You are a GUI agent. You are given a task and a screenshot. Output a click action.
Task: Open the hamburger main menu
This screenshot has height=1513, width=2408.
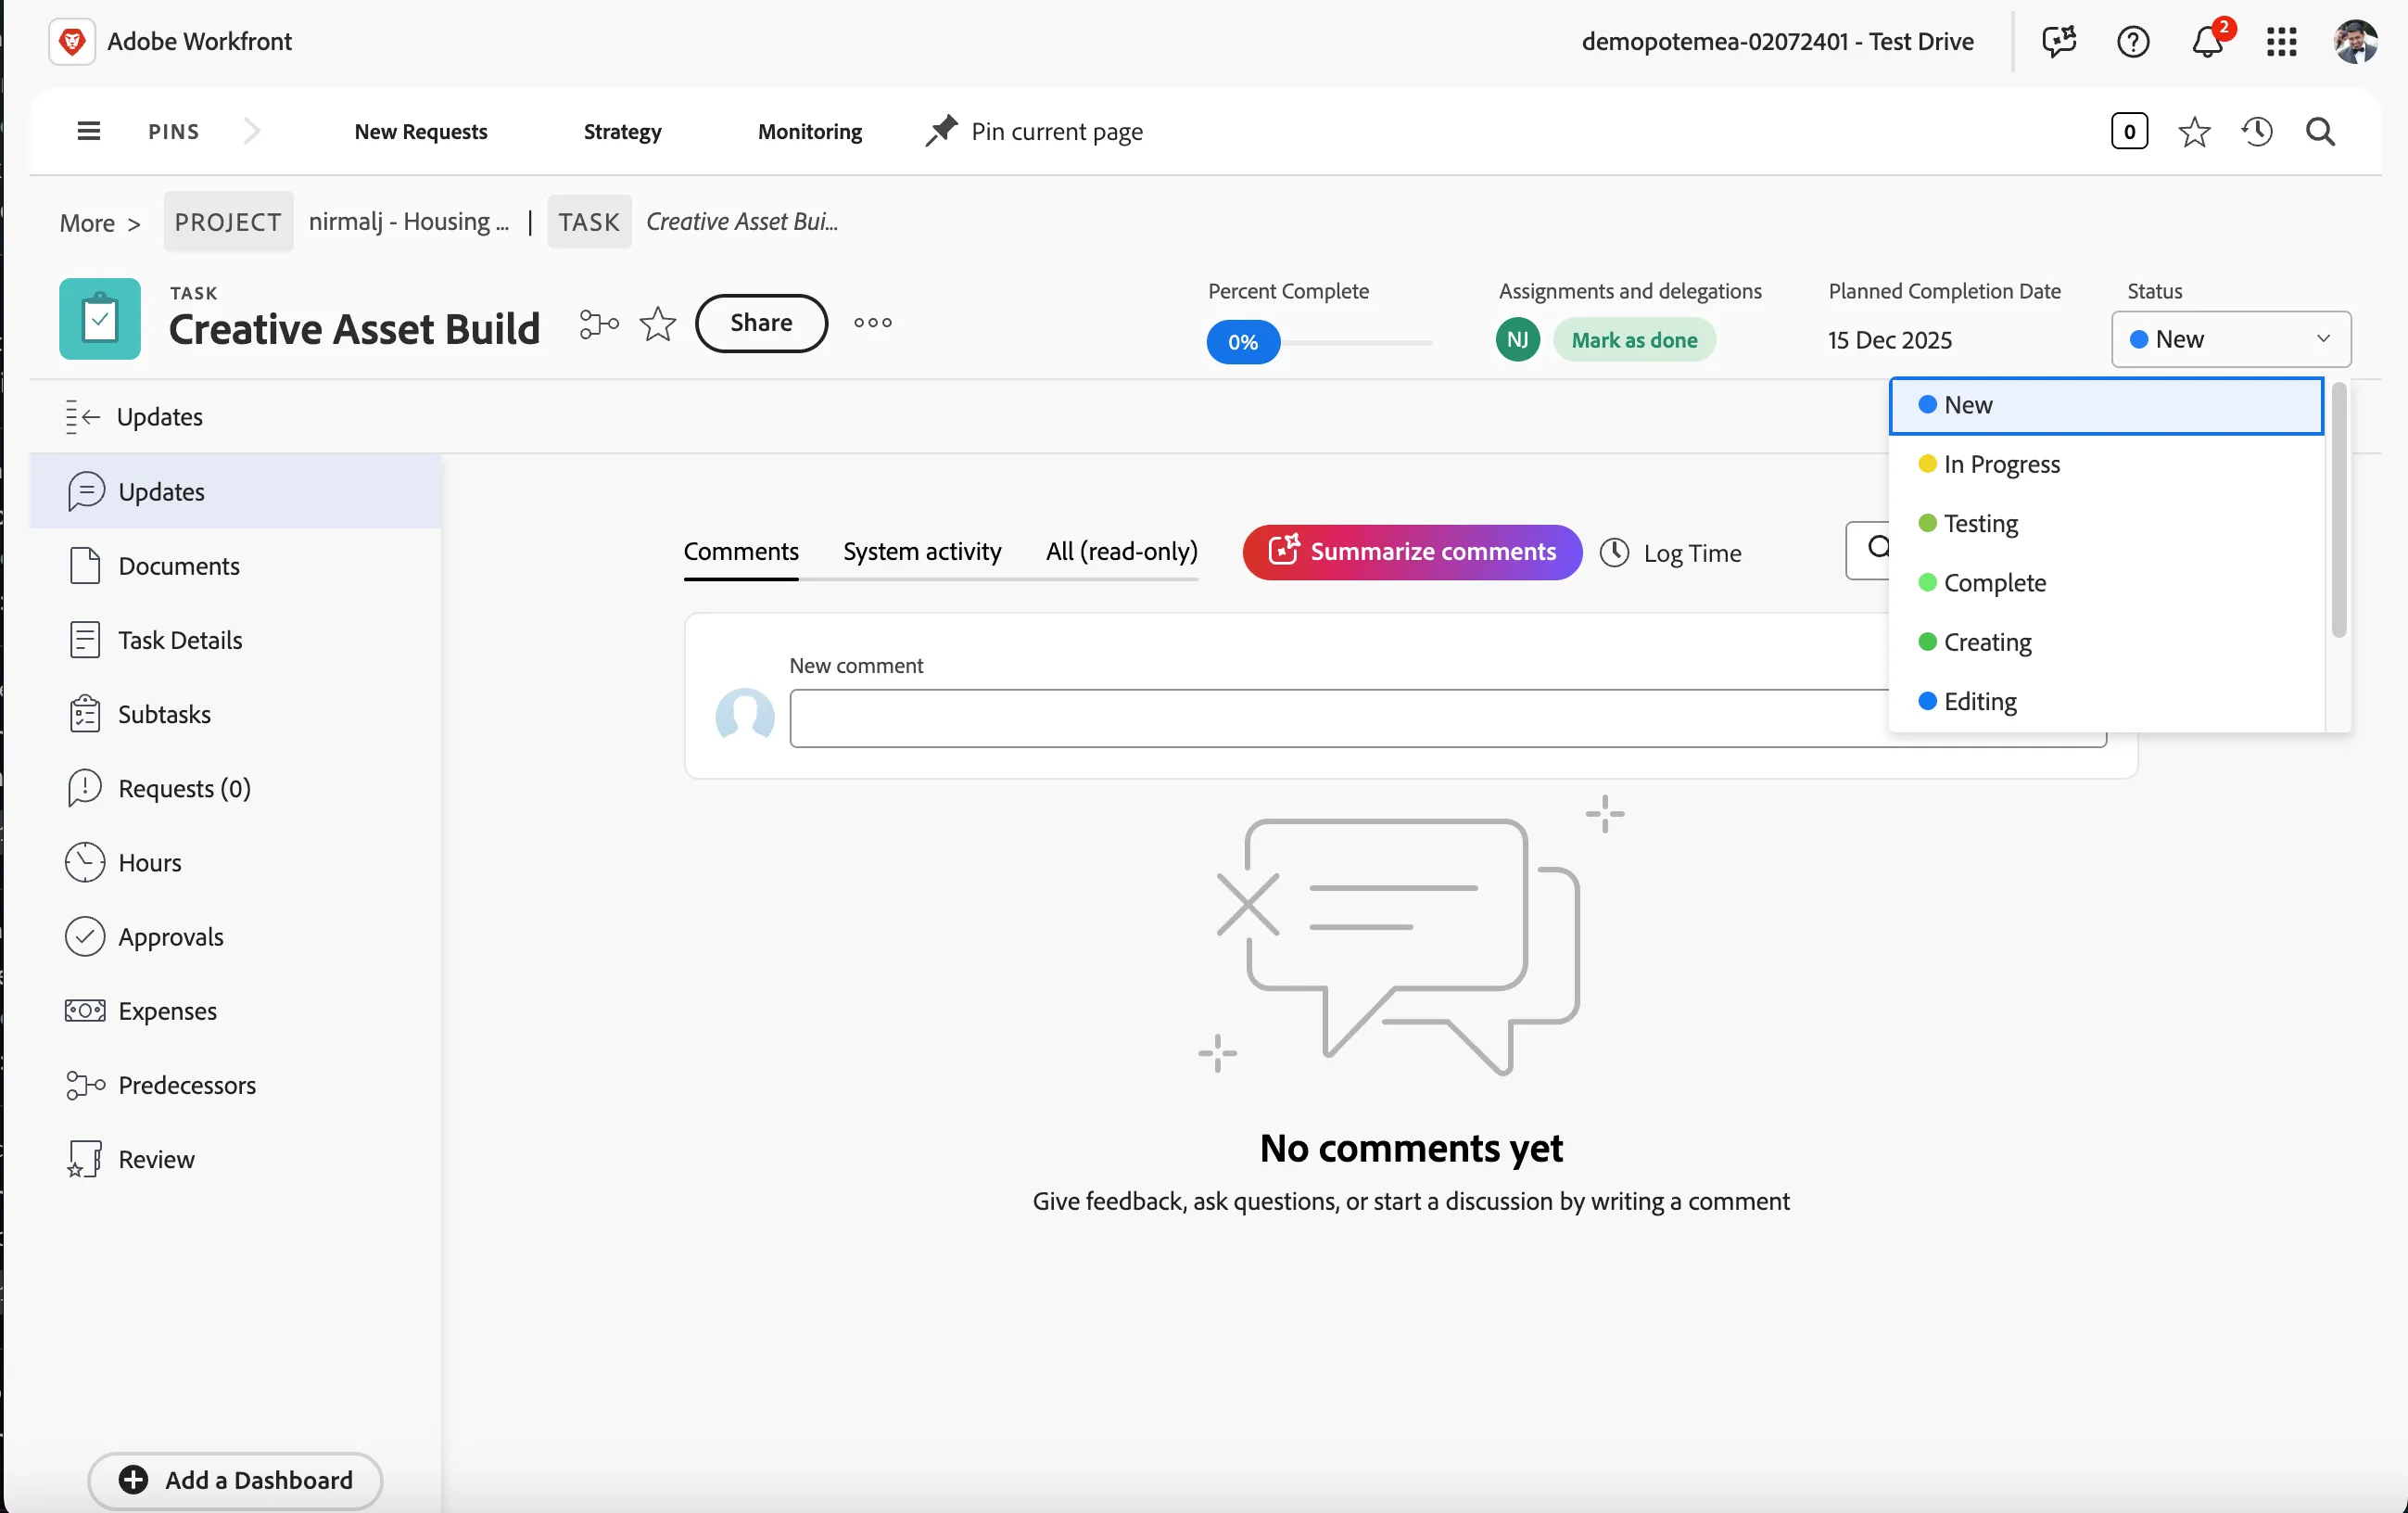(x=88, y=131)
